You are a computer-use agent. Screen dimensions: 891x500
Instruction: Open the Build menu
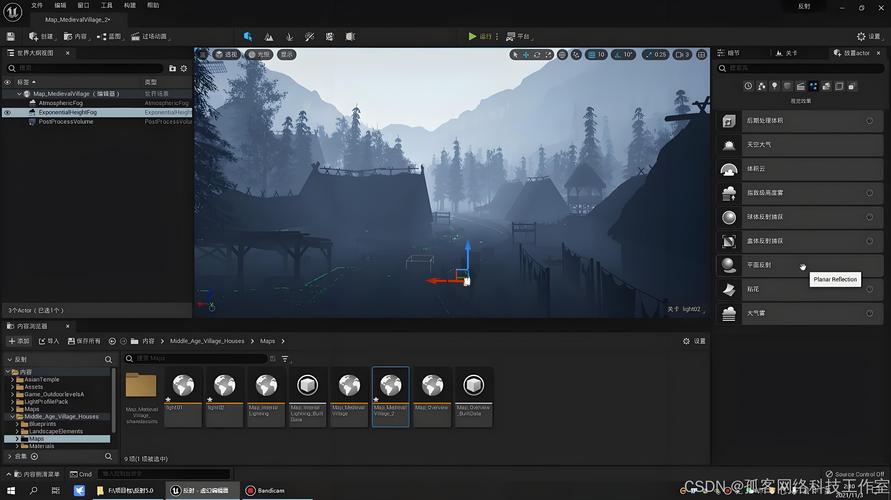130,5
